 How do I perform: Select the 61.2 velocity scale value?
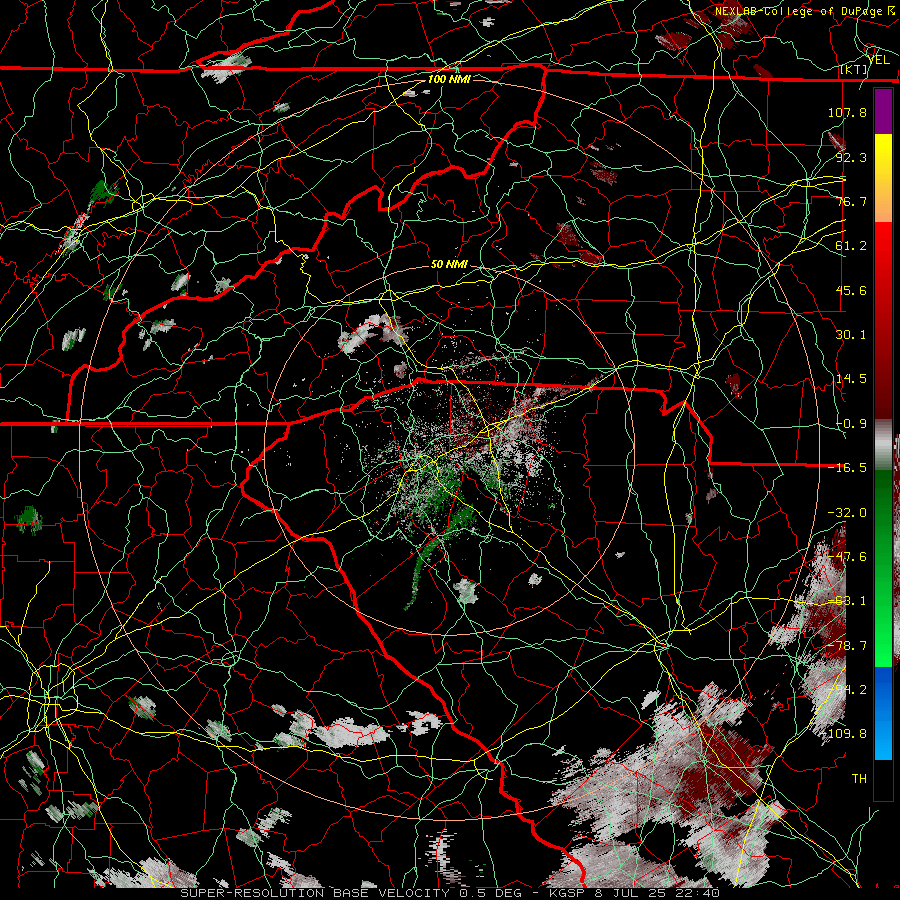[851, 246]
